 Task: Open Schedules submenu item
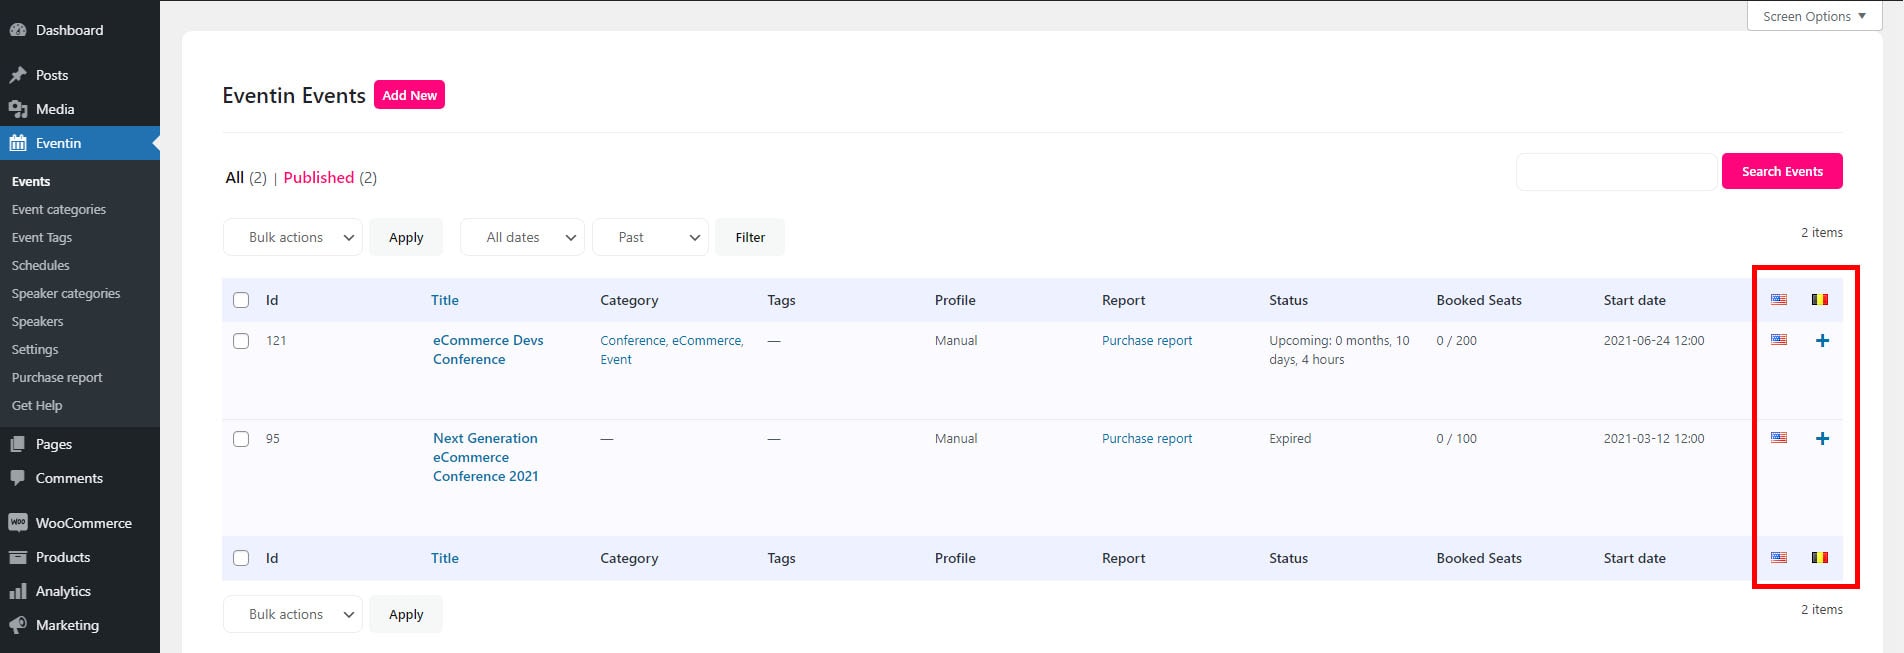41,265
